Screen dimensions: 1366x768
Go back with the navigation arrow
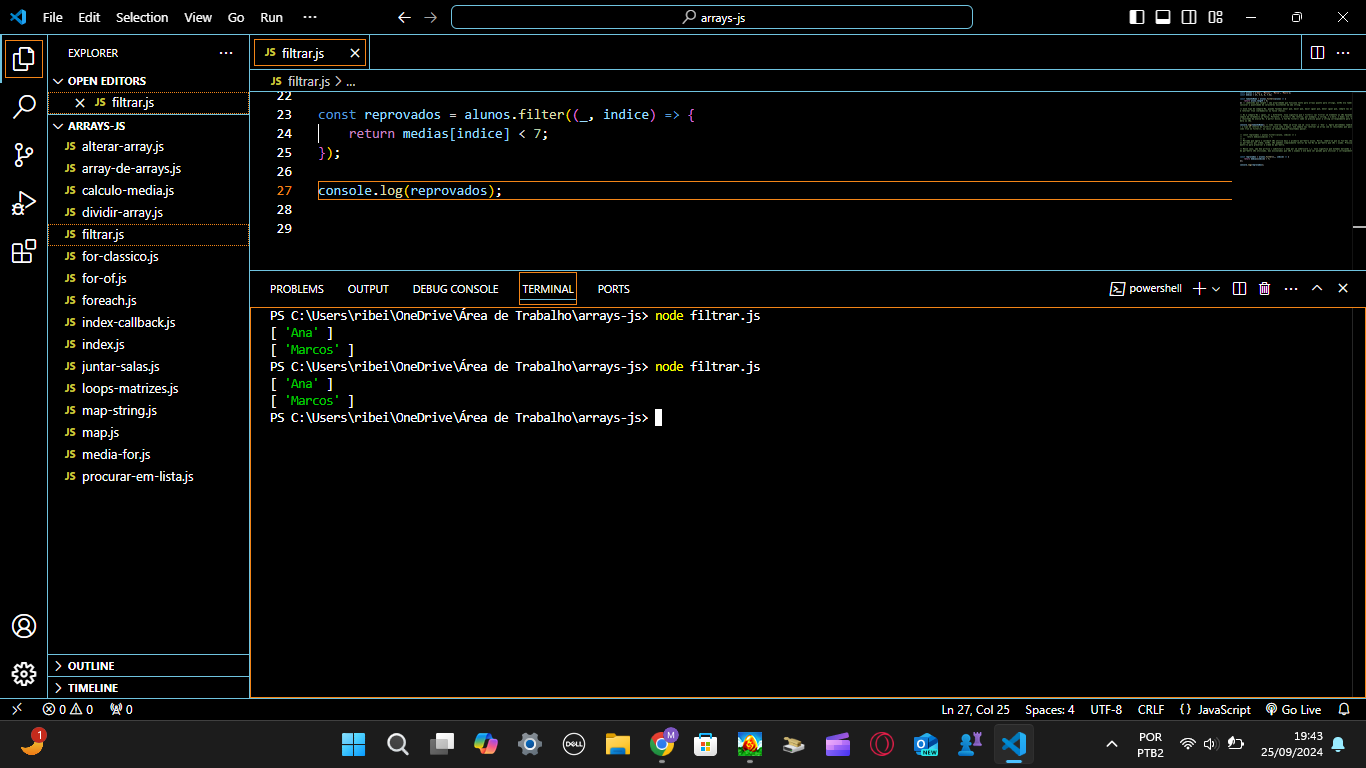(x=404, y=17)
